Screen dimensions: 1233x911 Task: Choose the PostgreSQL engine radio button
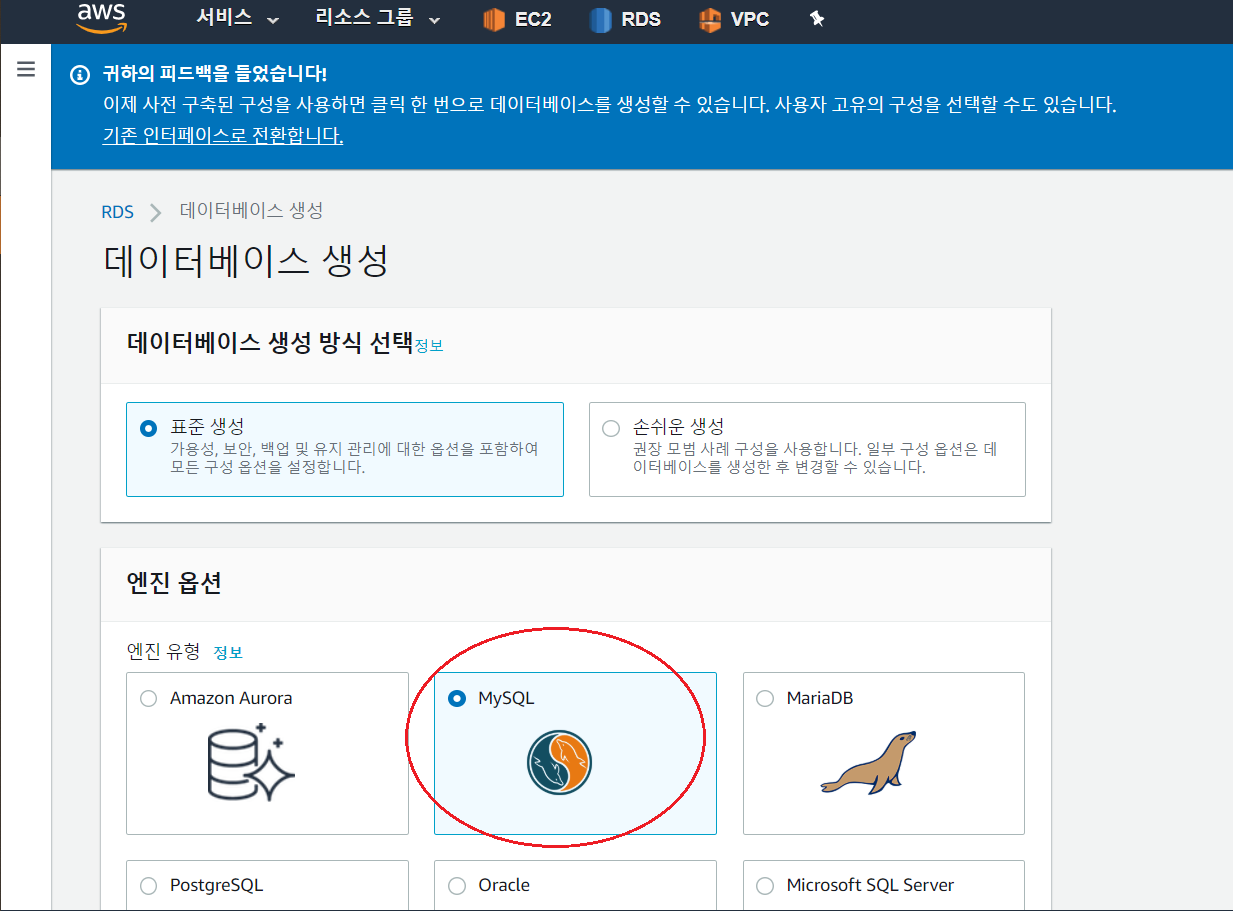click(149, 885)
